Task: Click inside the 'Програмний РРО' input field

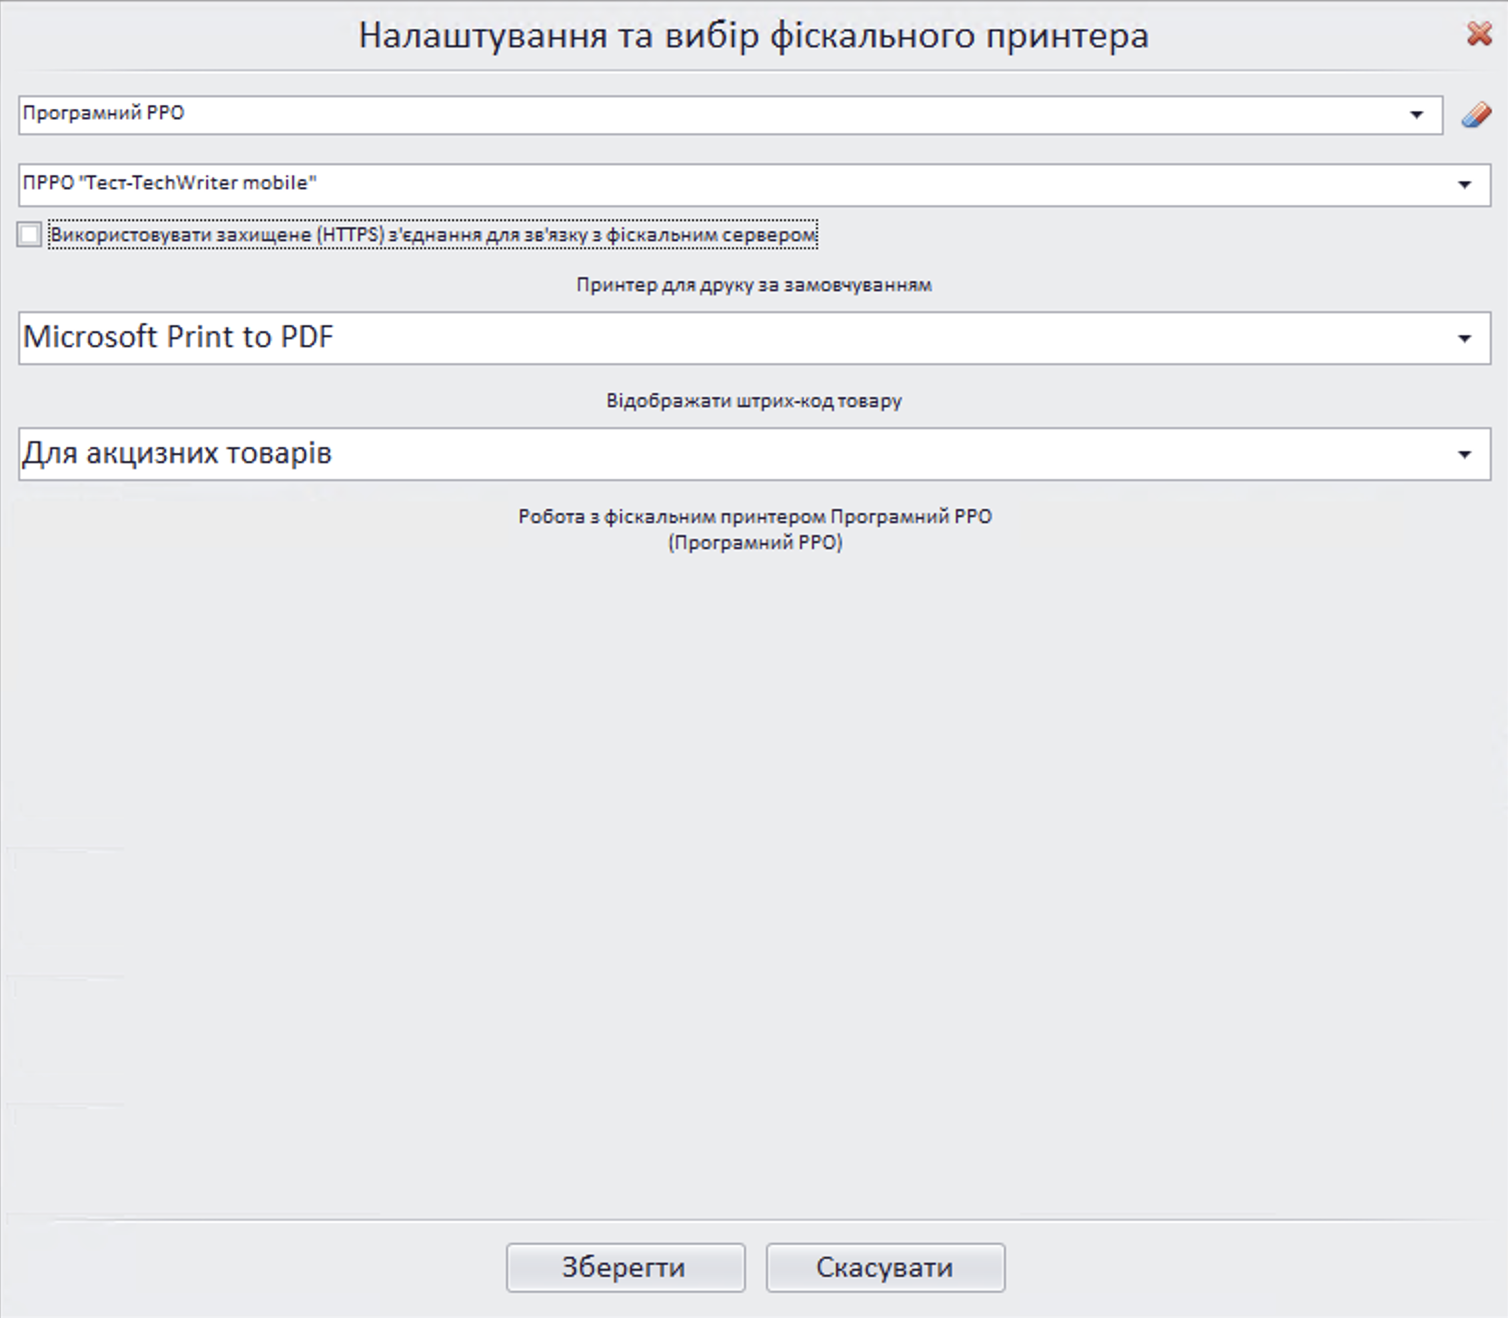Action: pyautogui.click(x=400, y=114)
